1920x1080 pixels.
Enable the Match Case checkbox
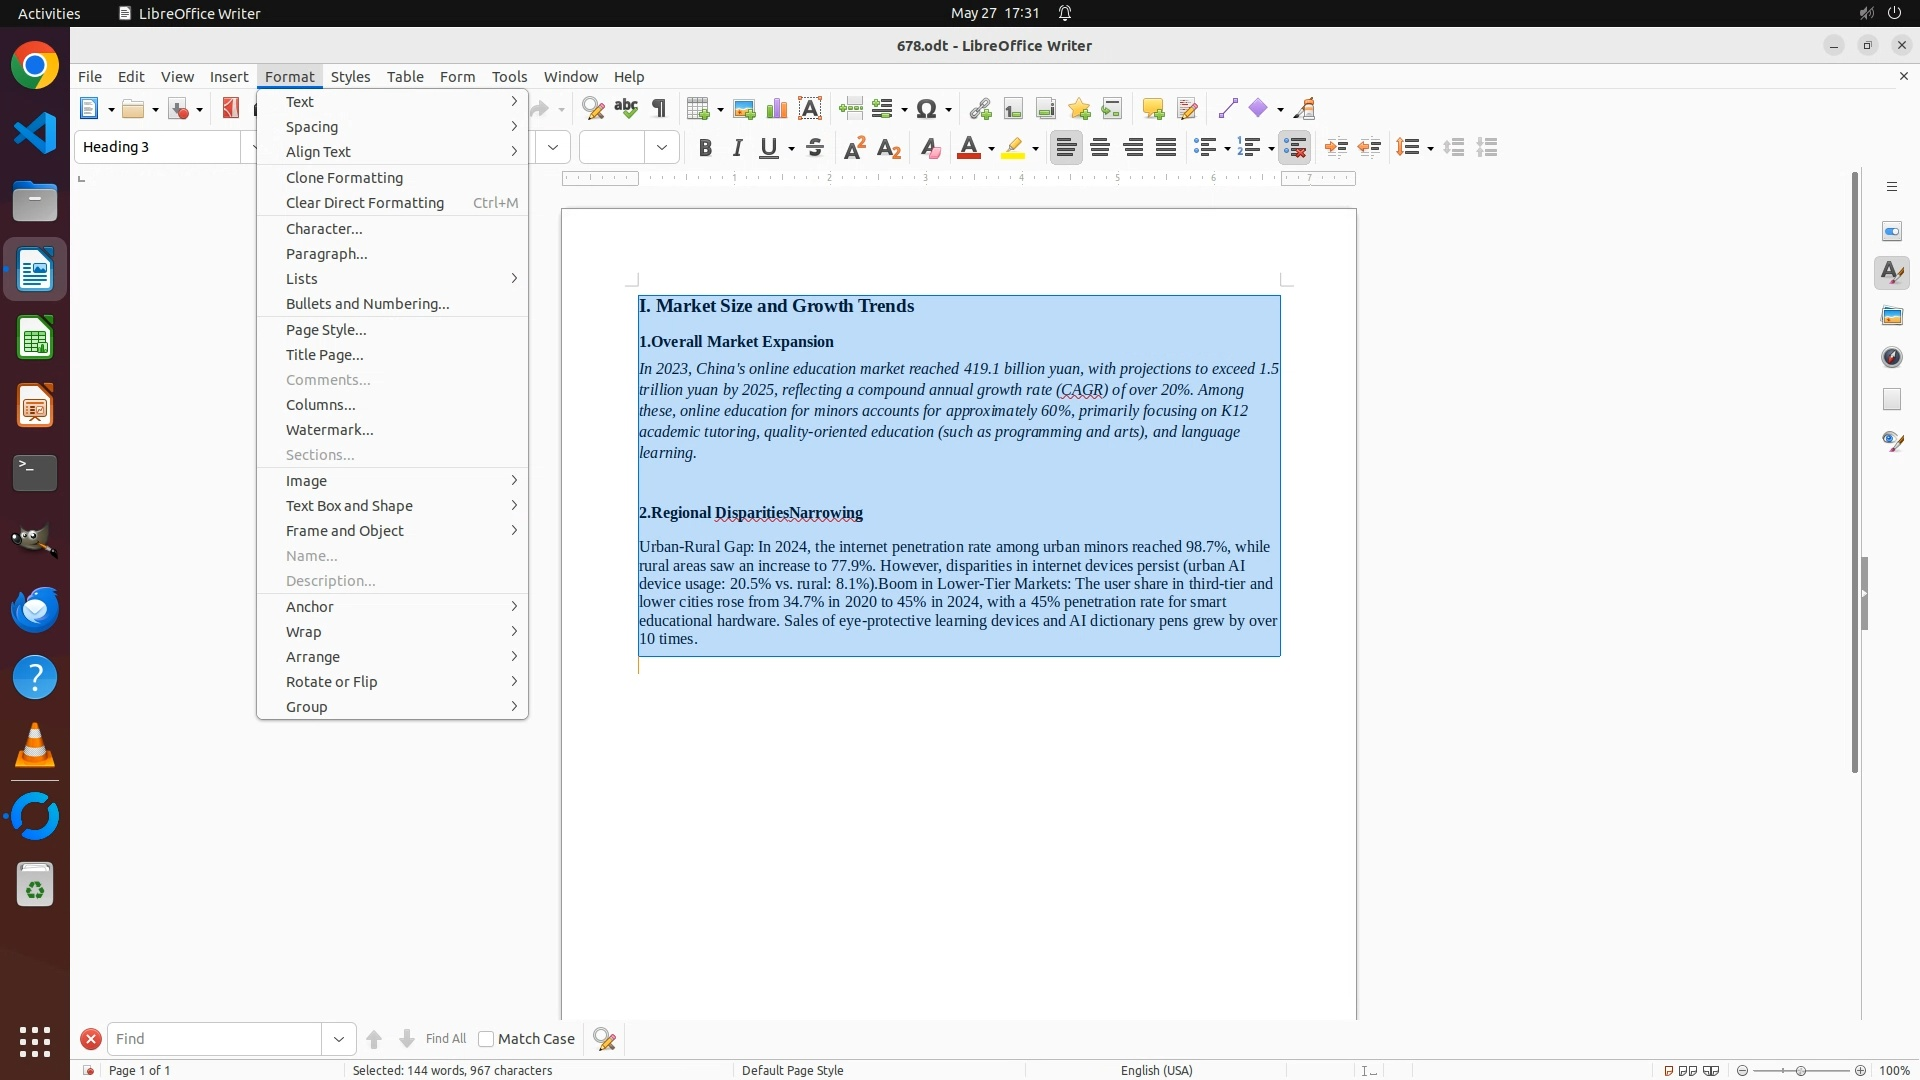click(487, 1039)
